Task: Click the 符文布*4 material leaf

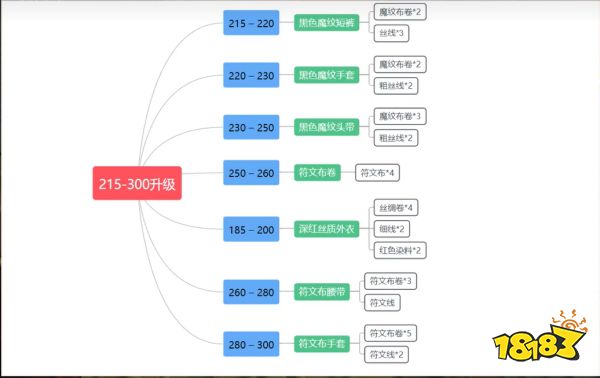Action: [x=377, y=173]
